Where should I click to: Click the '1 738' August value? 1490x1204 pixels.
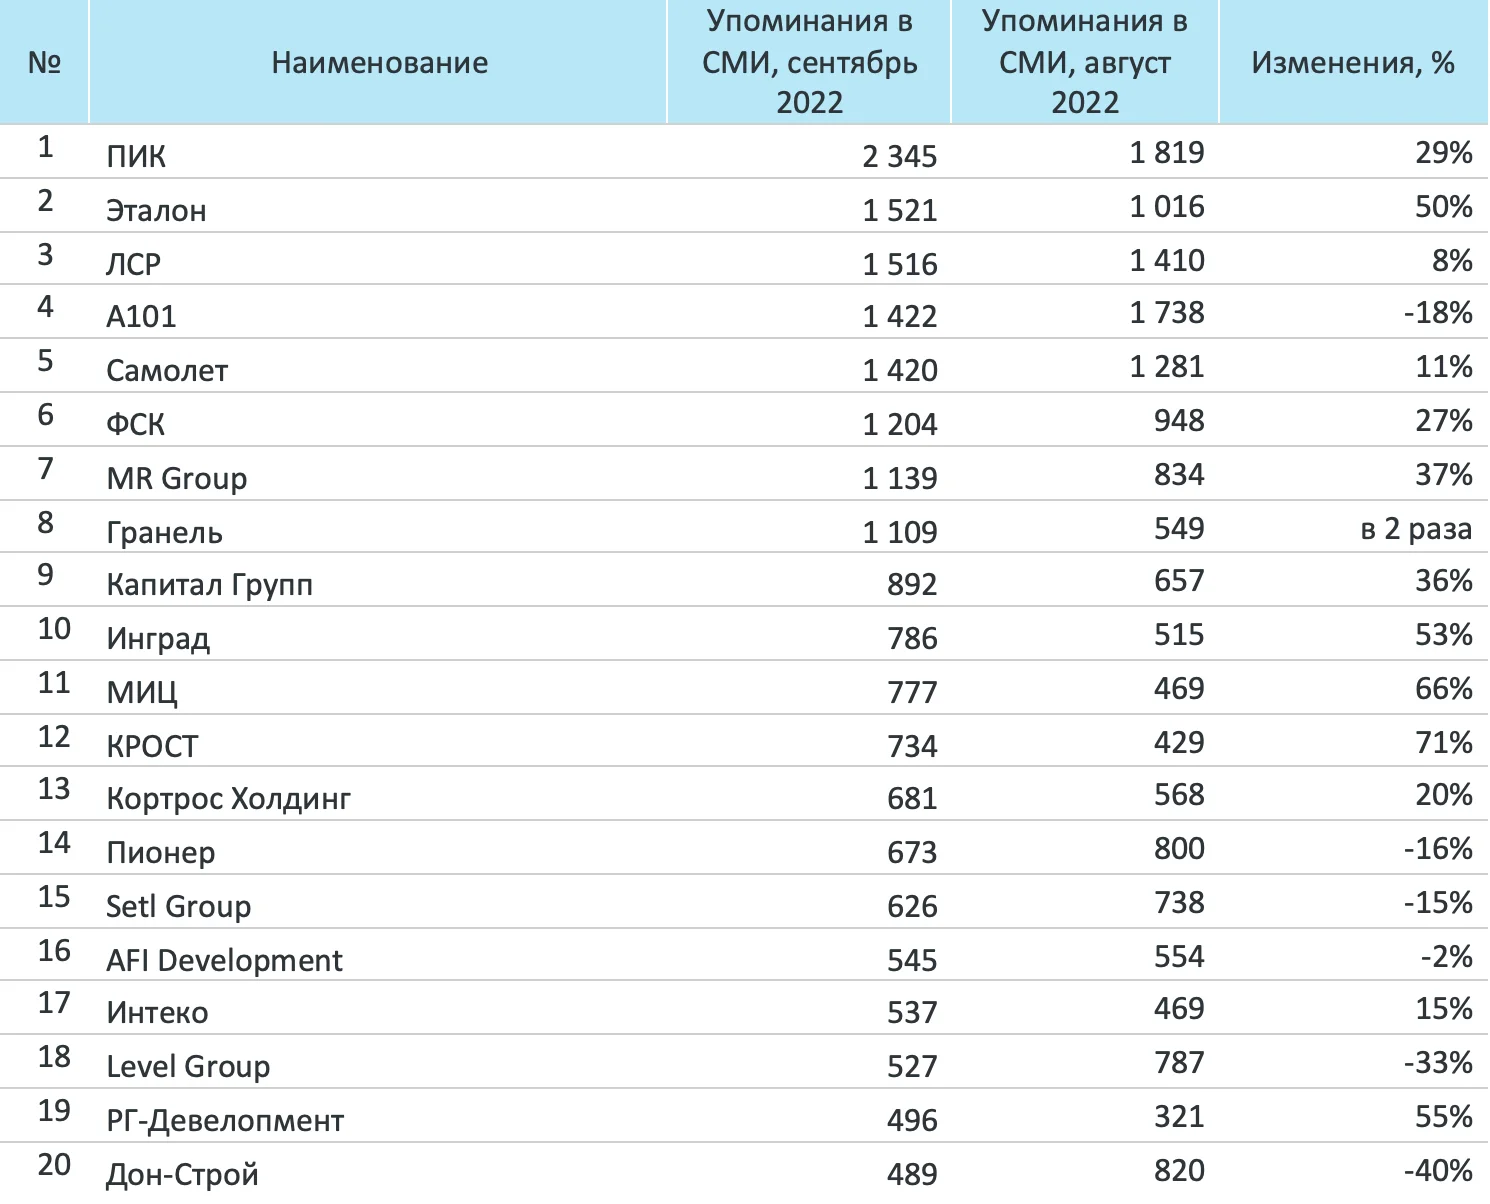point(1166,313)
